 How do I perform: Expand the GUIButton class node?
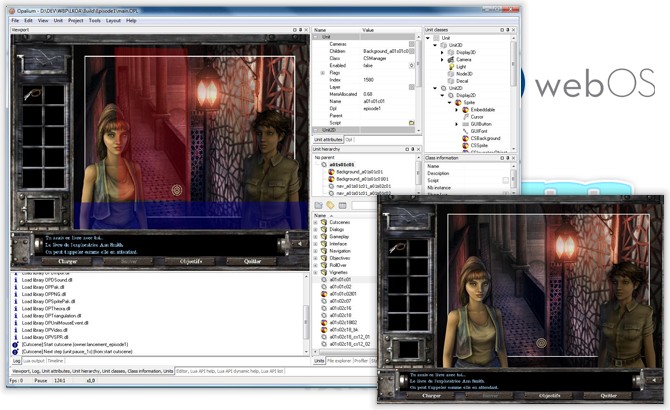(457, 124)
